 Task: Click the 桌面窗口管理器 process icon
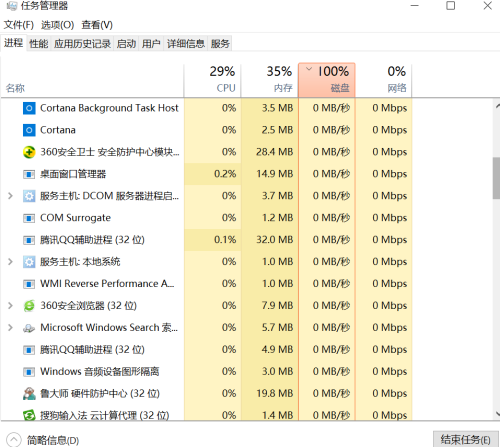click(x=29, y=174)
